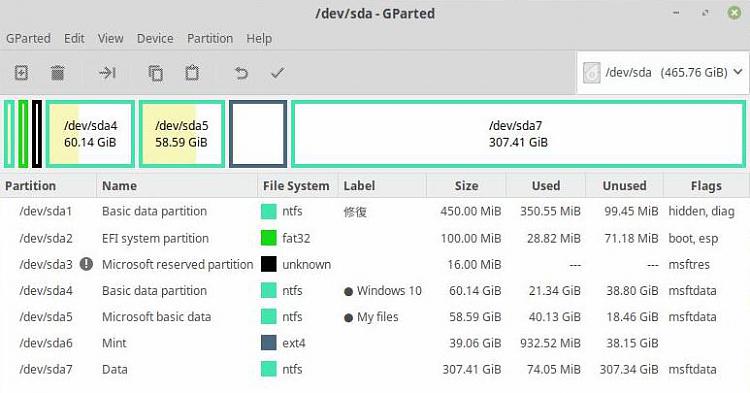Viewport: 750px width, 393px height.
Task: Click the Name column header
Action: pos(177,186)
